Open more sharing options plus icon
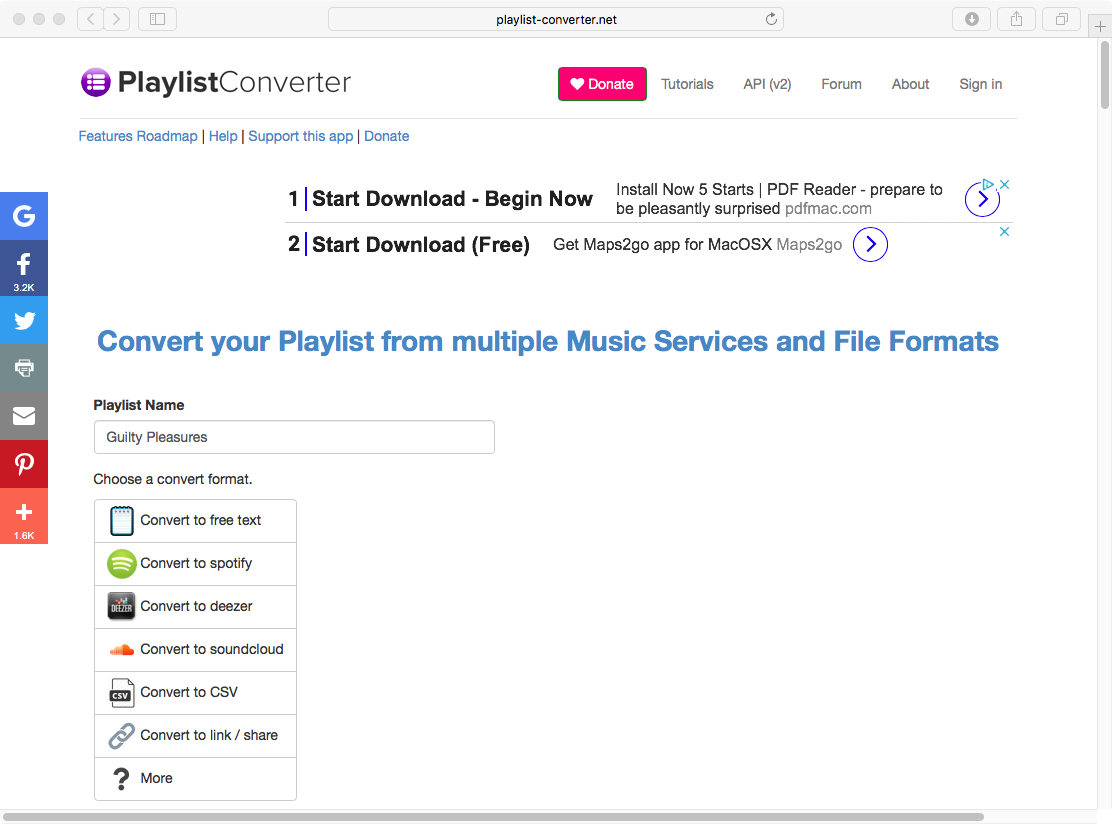 click(x=24, y=516)
